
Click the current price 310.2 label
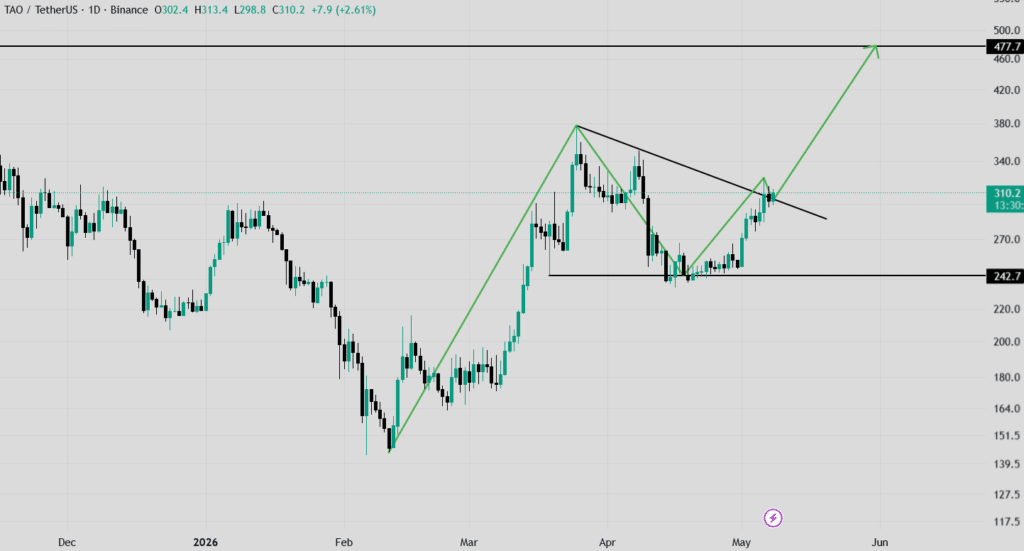(x=1006, y=193)
